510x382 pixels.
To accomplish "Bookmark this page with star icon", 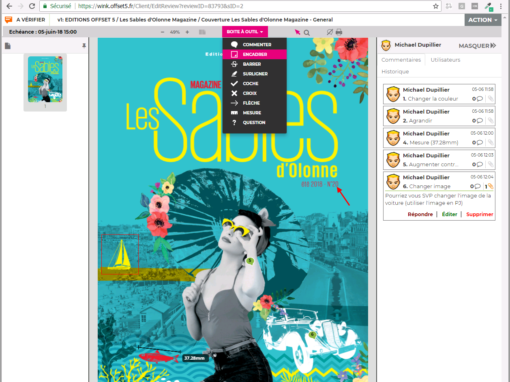I will click(x=435, y=6).
